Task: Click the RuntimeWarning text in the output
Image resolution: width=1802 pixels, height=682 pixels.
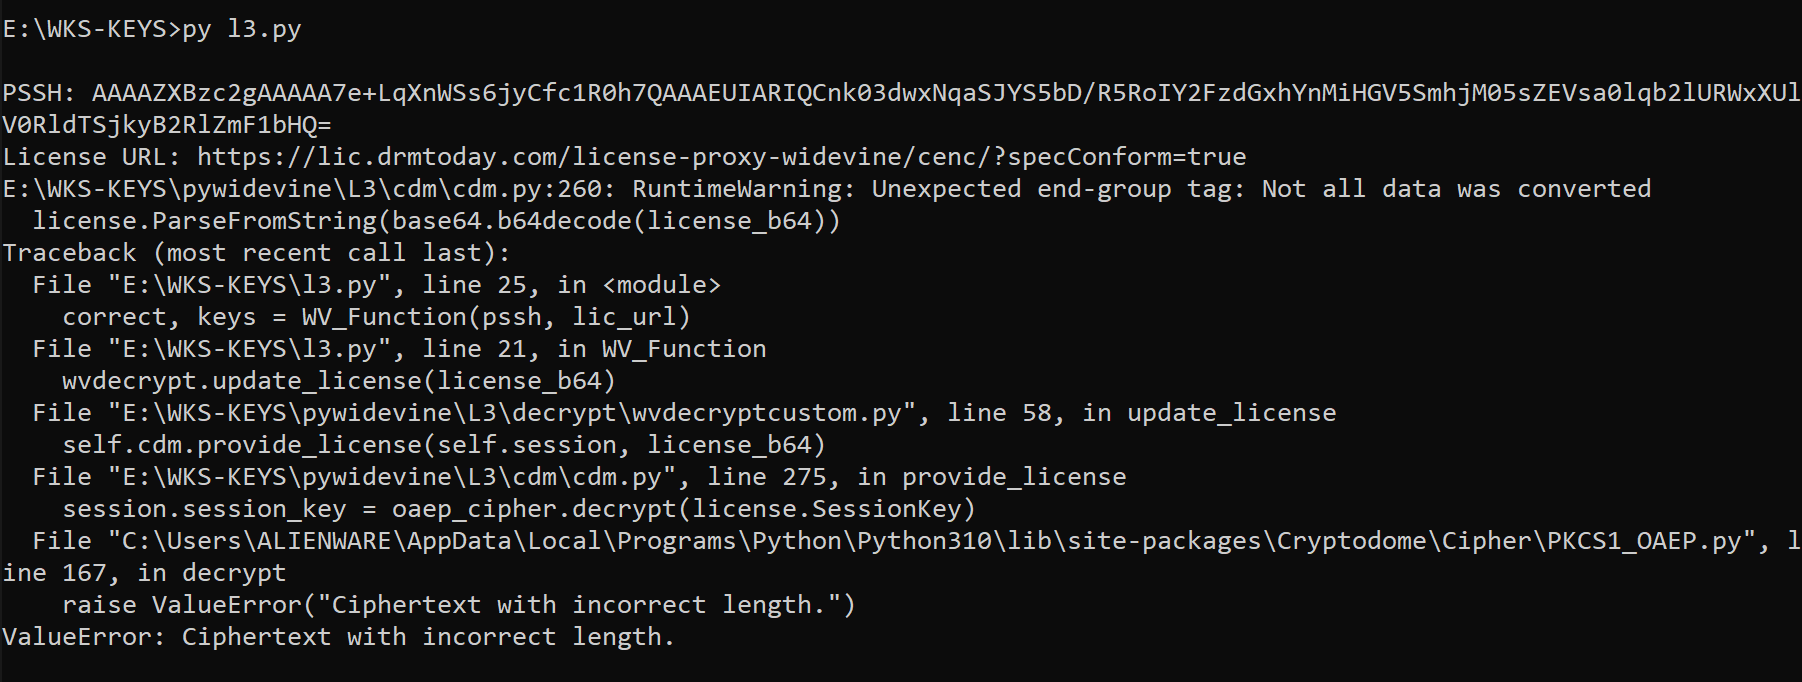Action: pos(743,189)
